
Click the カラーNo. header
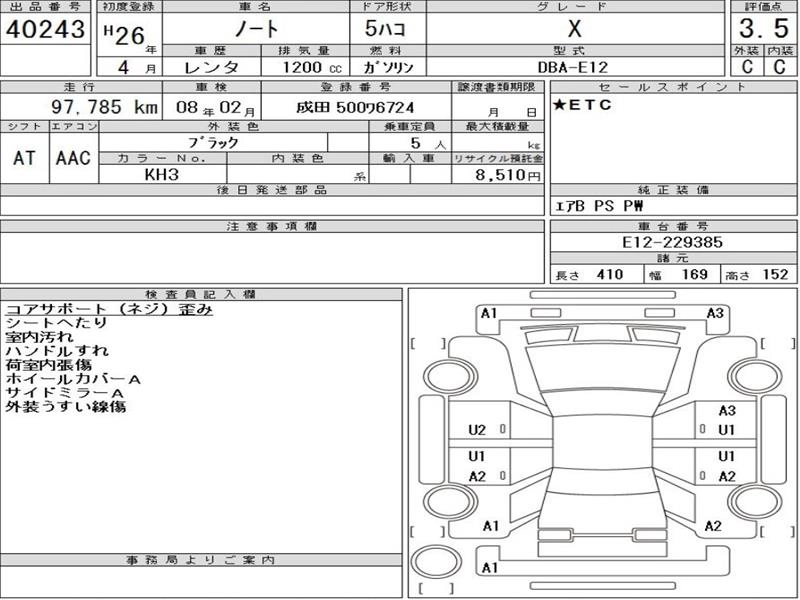162,159
